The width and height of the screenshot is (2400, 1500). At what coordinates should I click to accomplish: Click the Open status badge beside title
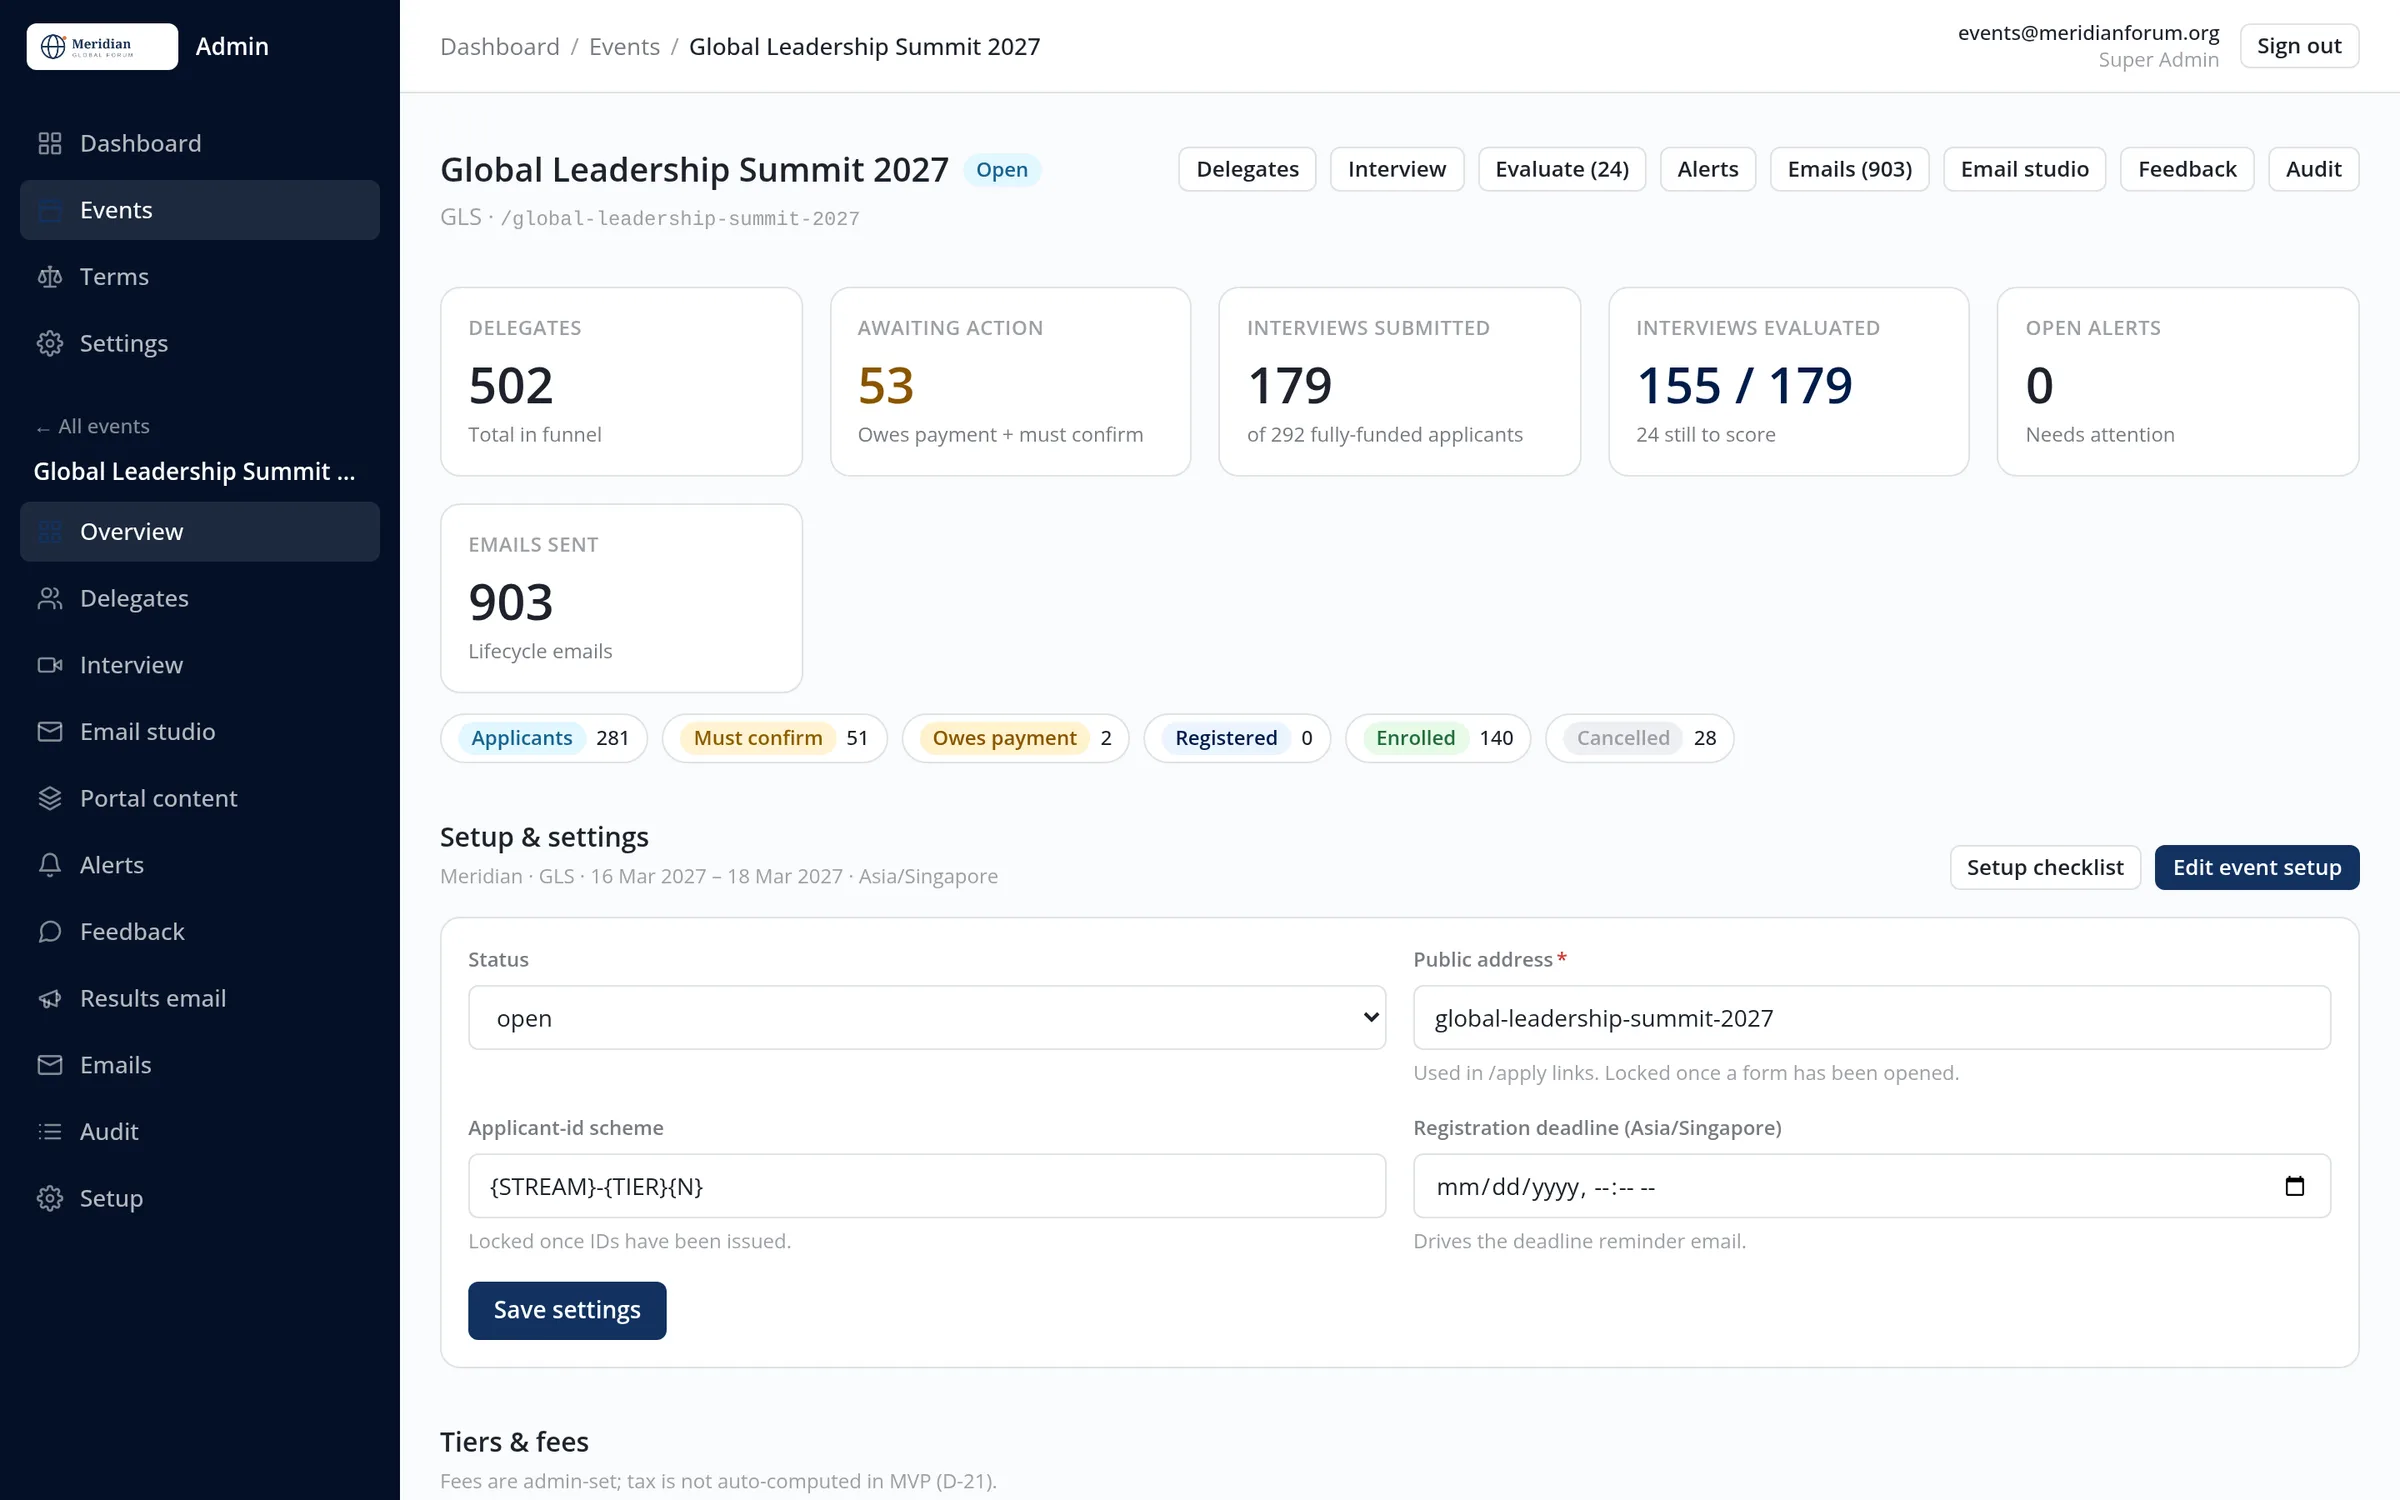(1002, 170)
